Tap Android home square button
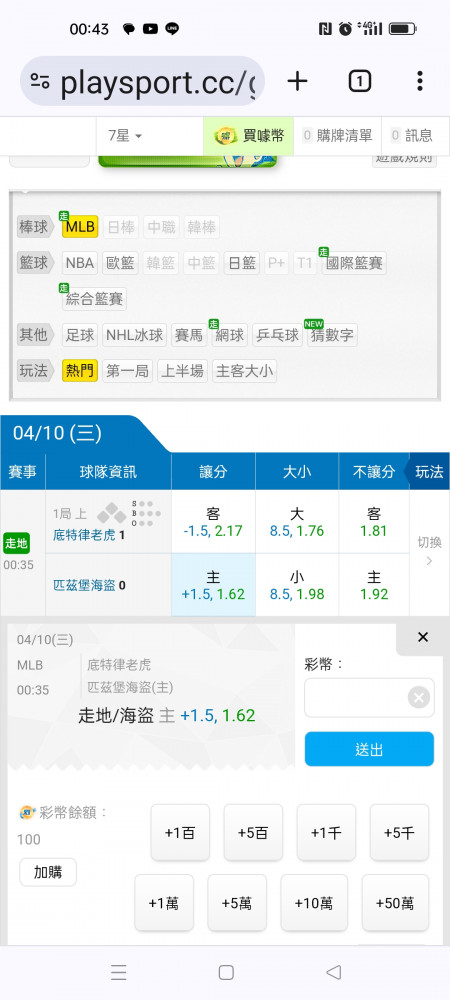Image resolution: width=450 pixels, height=1000 pixels. (226, 972)
